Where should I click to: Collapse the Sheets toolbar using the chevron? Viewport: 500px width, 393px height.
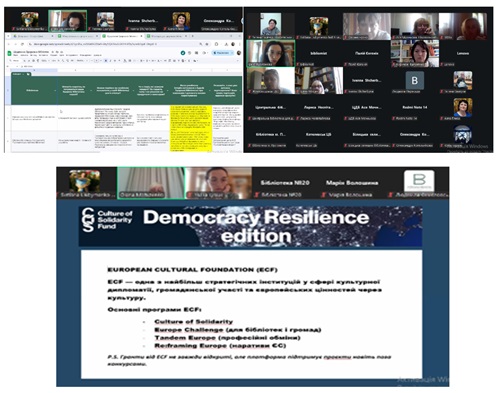(x=239, y=61)
